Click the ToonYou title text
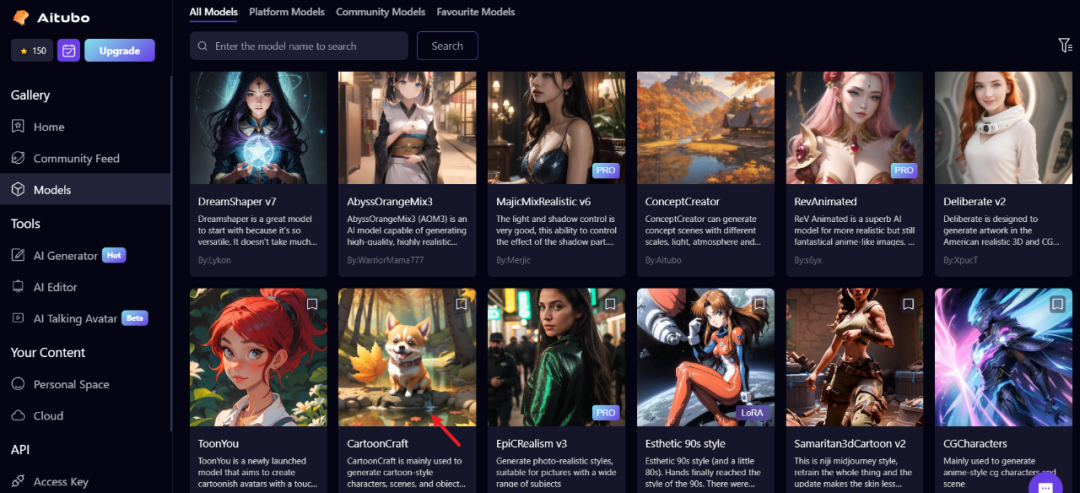This screenshot has width=1080, height=493. coord(218,443)
